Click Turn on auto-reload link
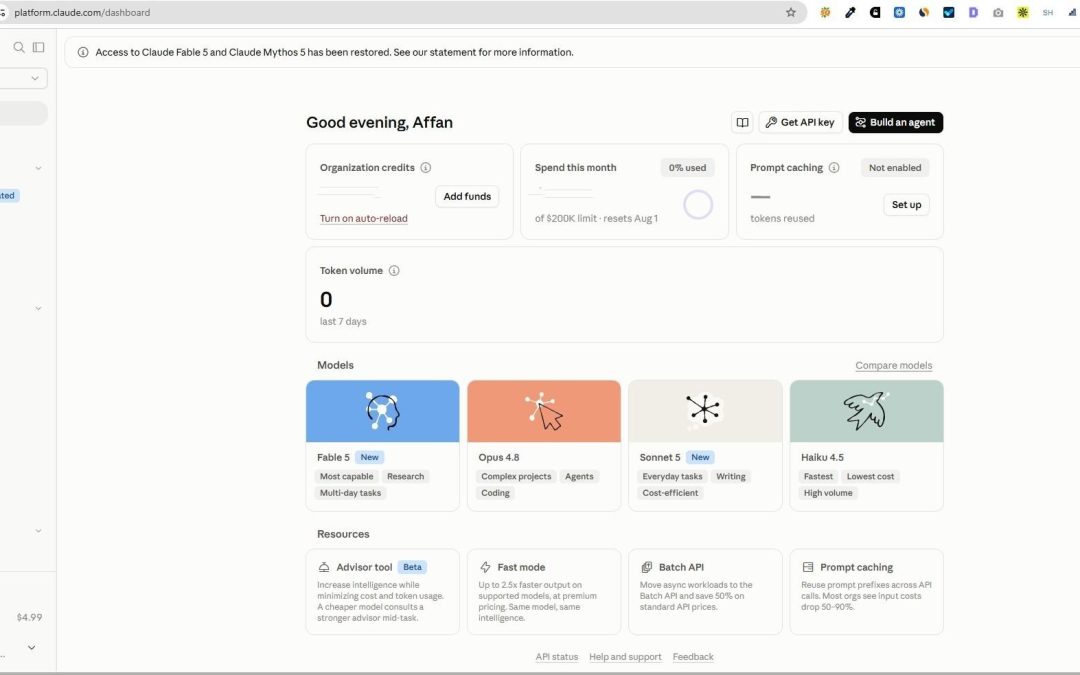 click(x=364, y=218)
